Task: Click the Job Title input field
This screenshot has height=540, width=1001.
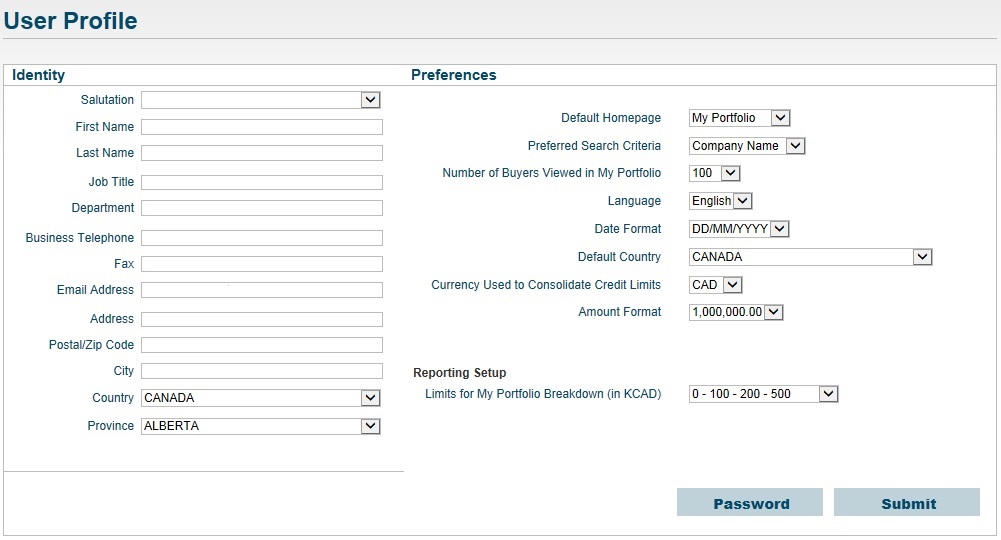Action: point(262,183)
